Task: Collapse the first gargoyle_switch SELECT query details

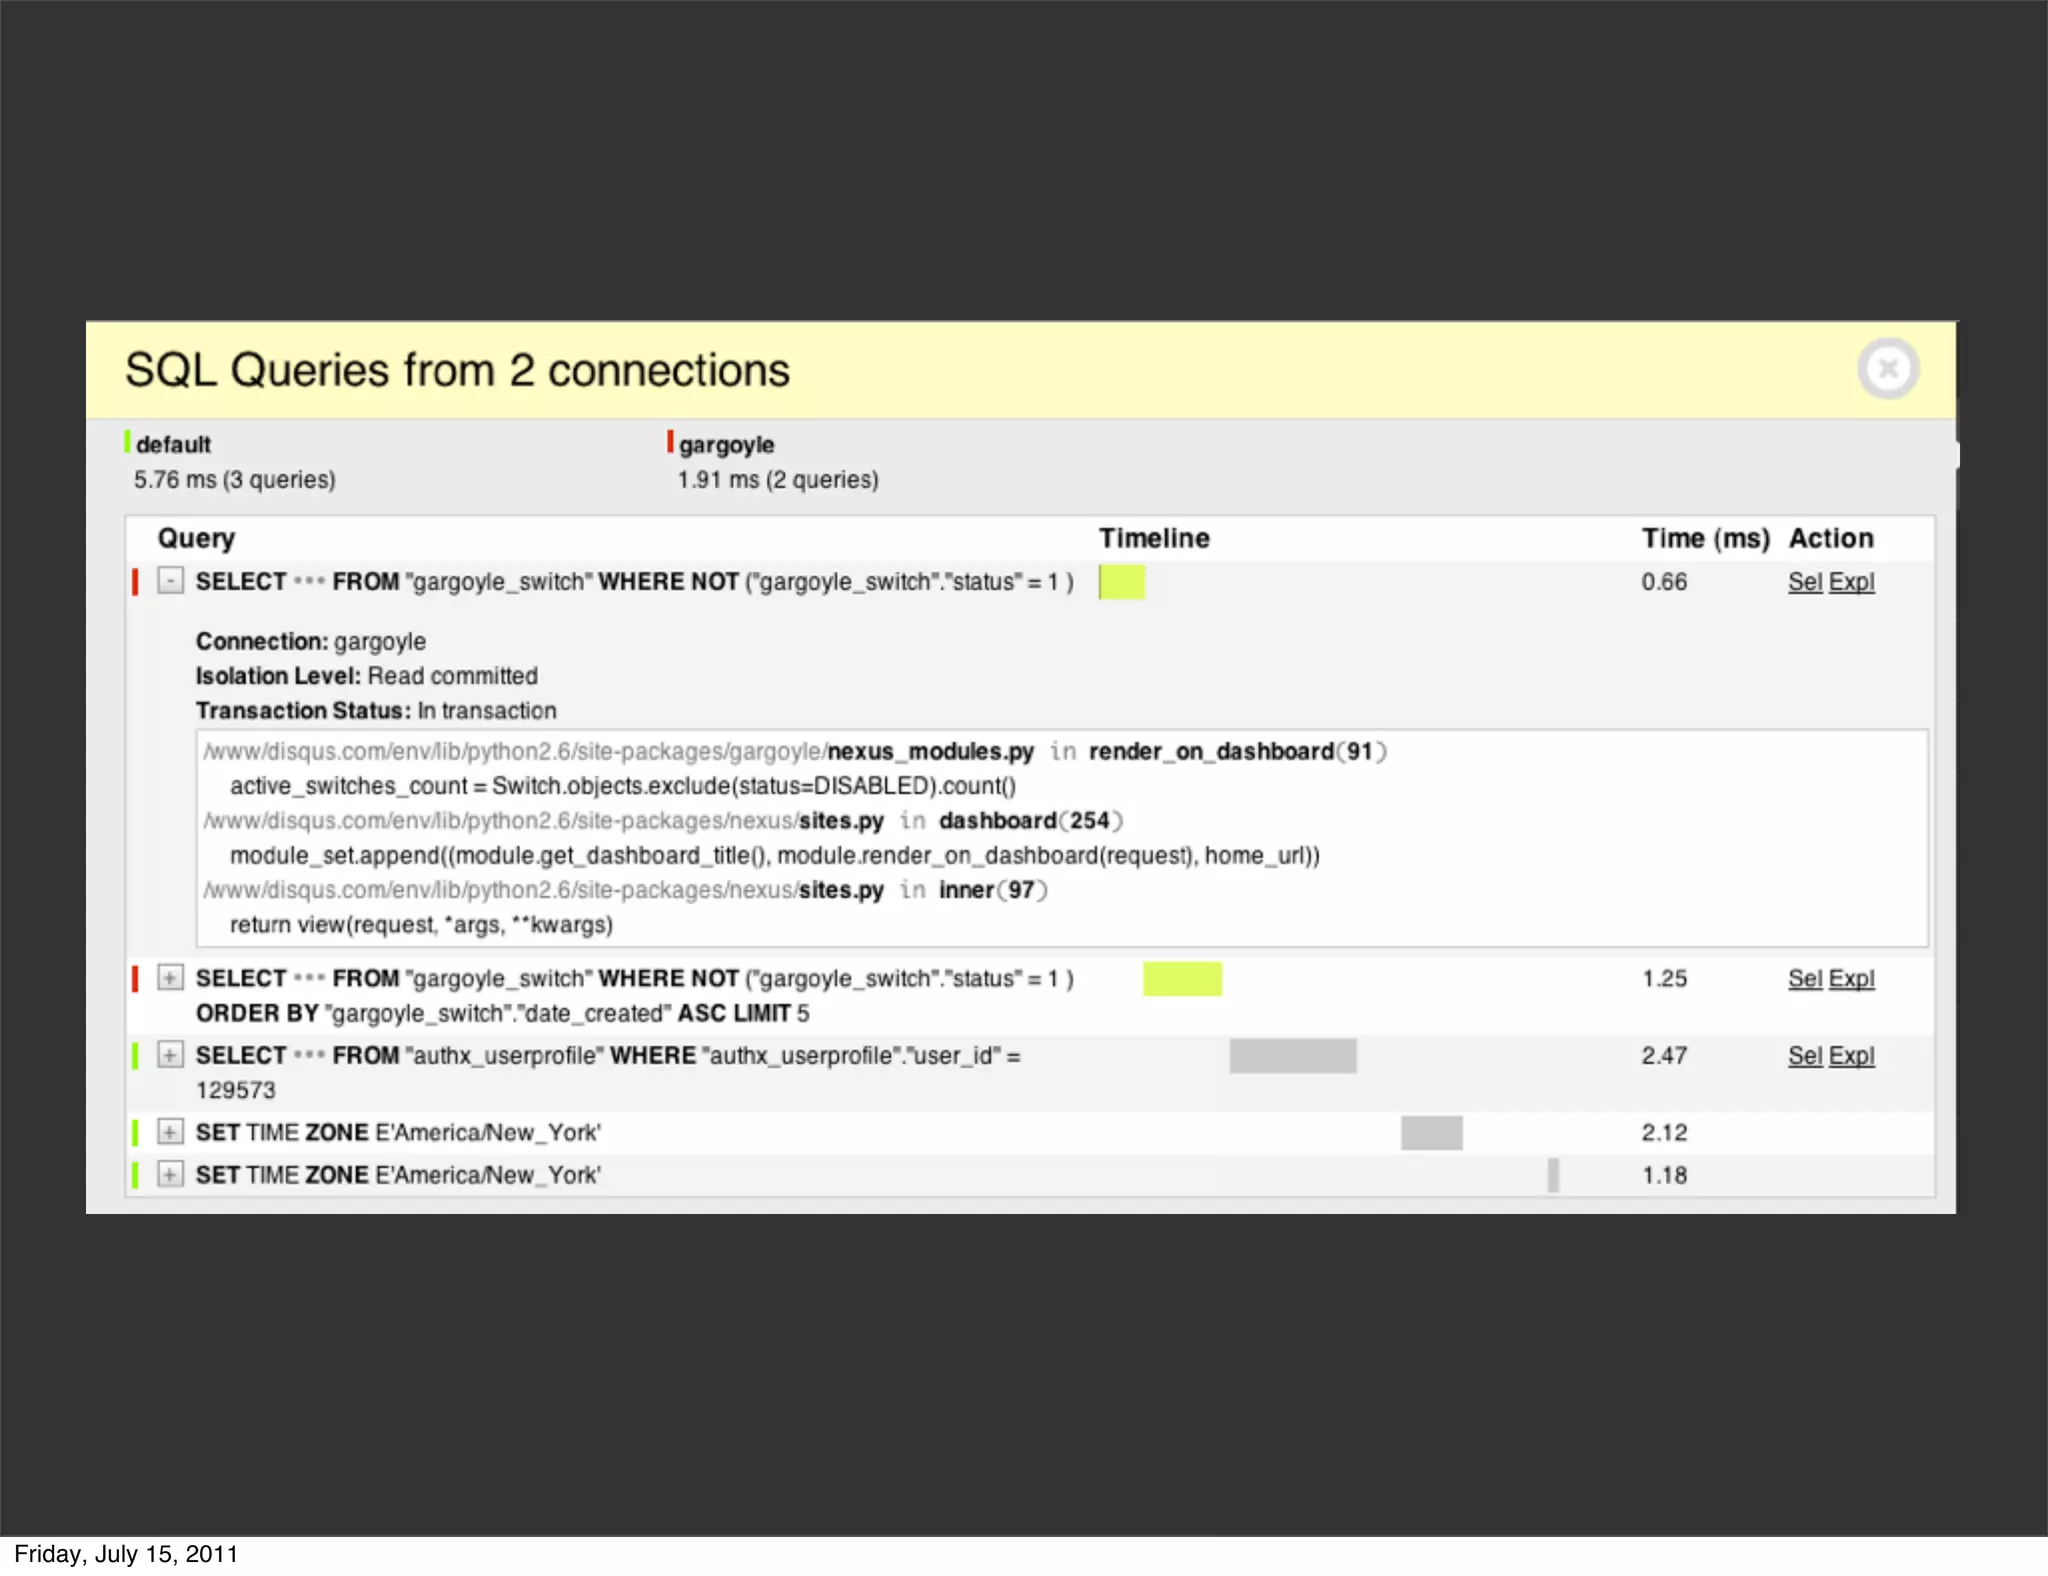Action: pyautogui.click(x=171, y=580)
